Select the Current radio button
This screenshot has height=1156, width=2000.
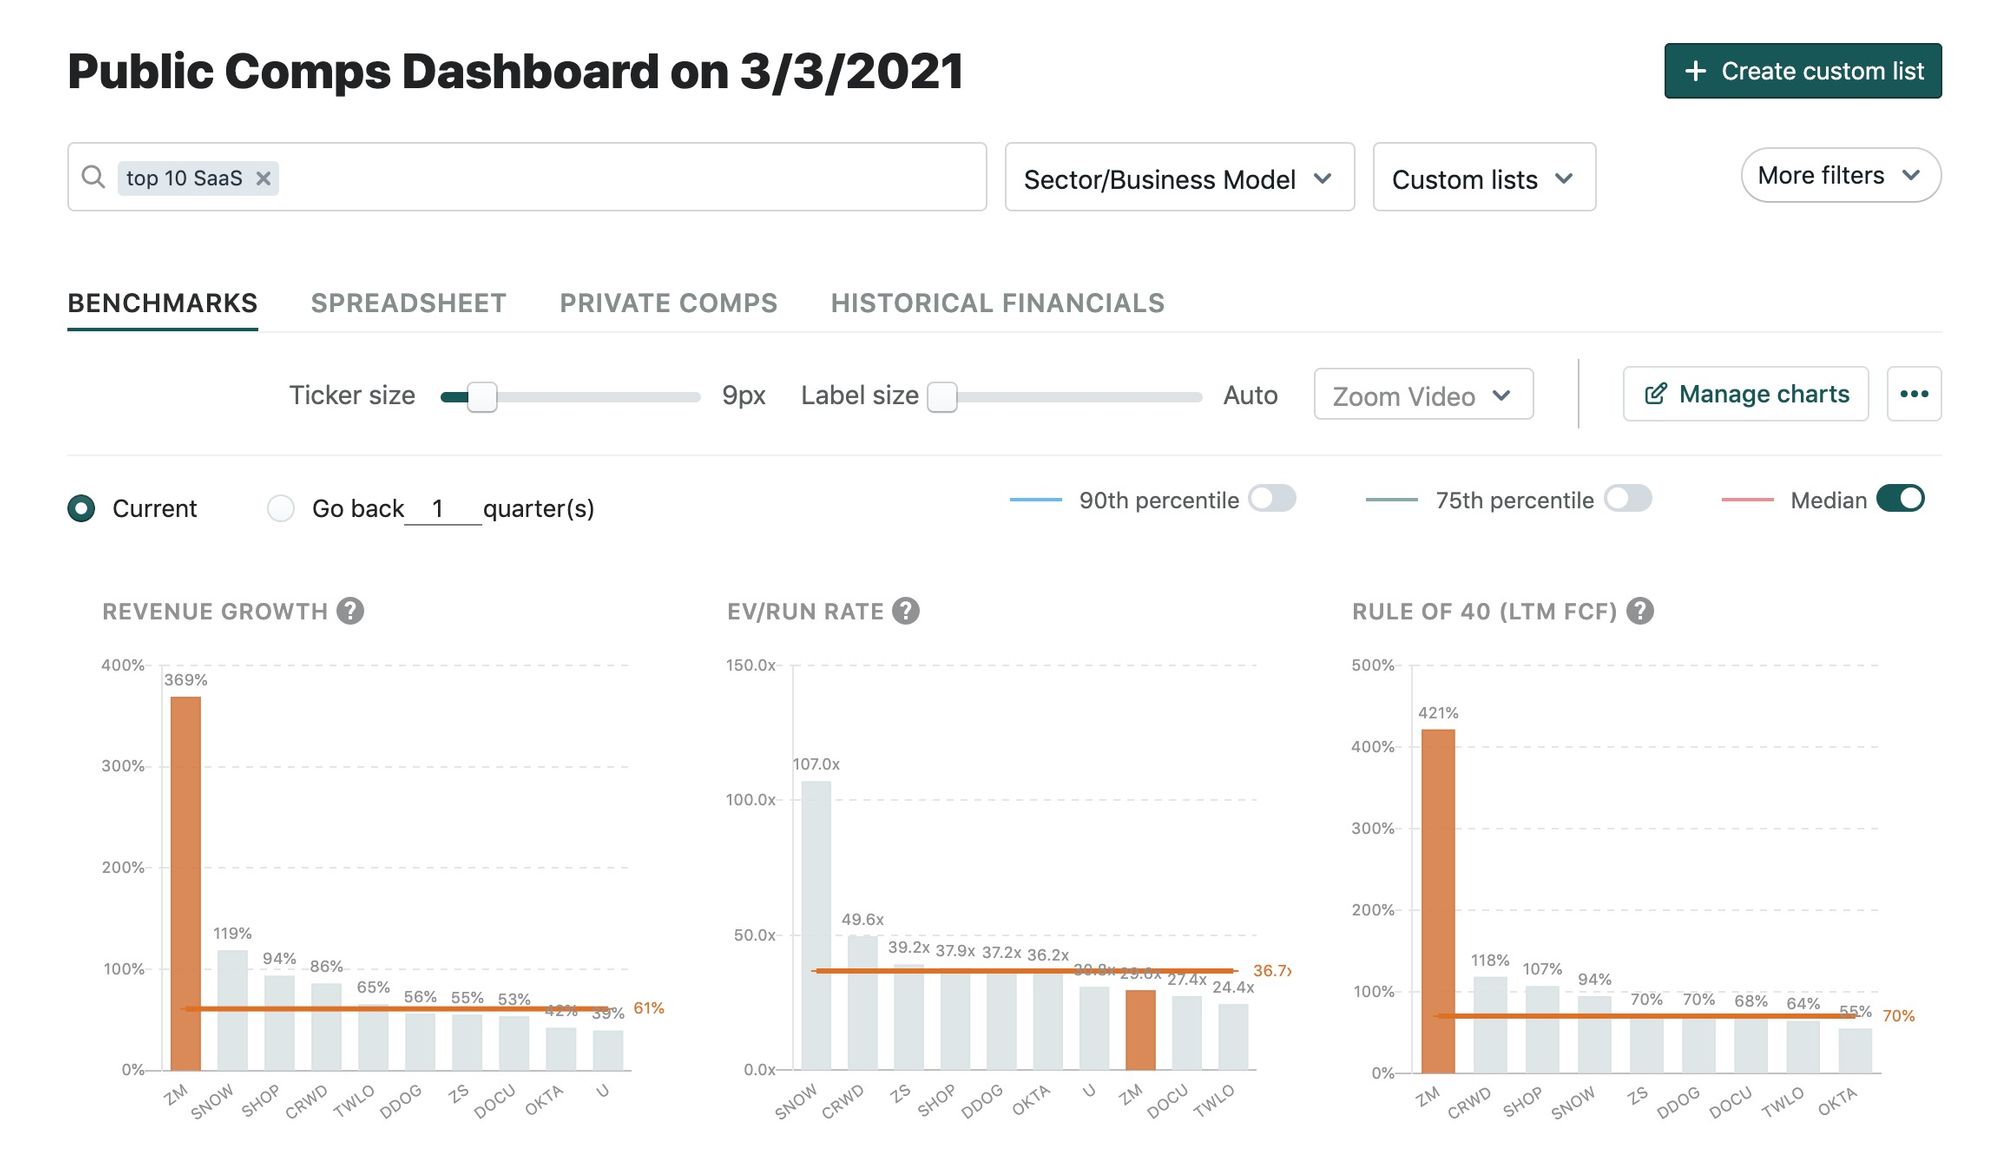[x=81, y=508]
